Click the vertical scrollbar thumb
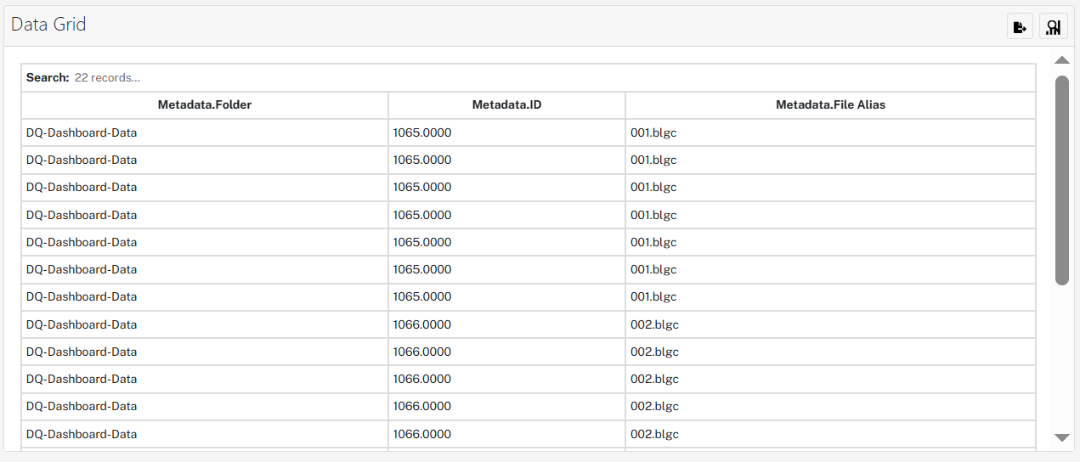 point(1061,180)
